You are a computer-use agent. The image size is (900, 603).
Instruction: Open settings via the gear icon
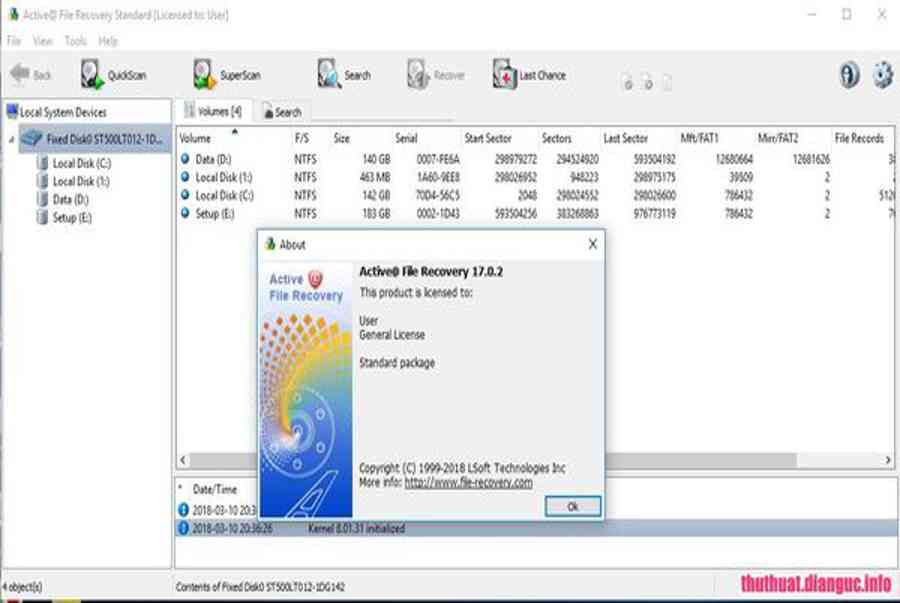(881, 75)
